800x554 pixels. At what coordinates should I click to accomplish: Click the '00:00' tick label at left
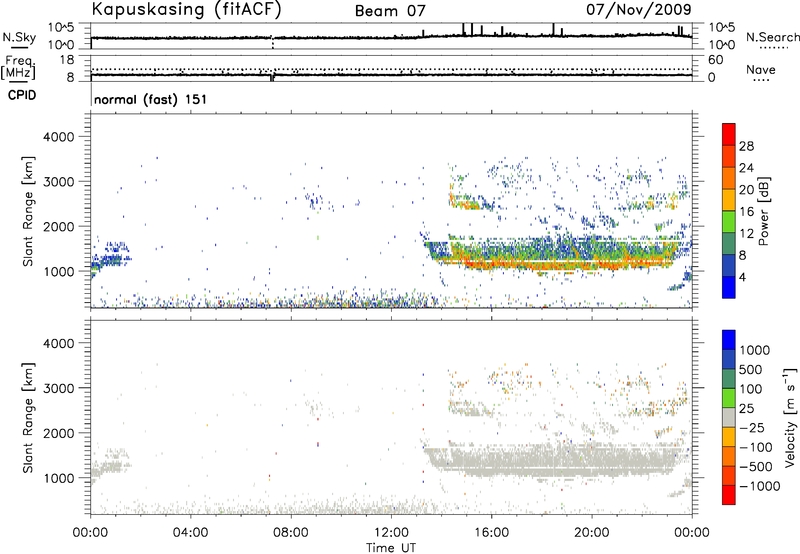coord(90,533)
